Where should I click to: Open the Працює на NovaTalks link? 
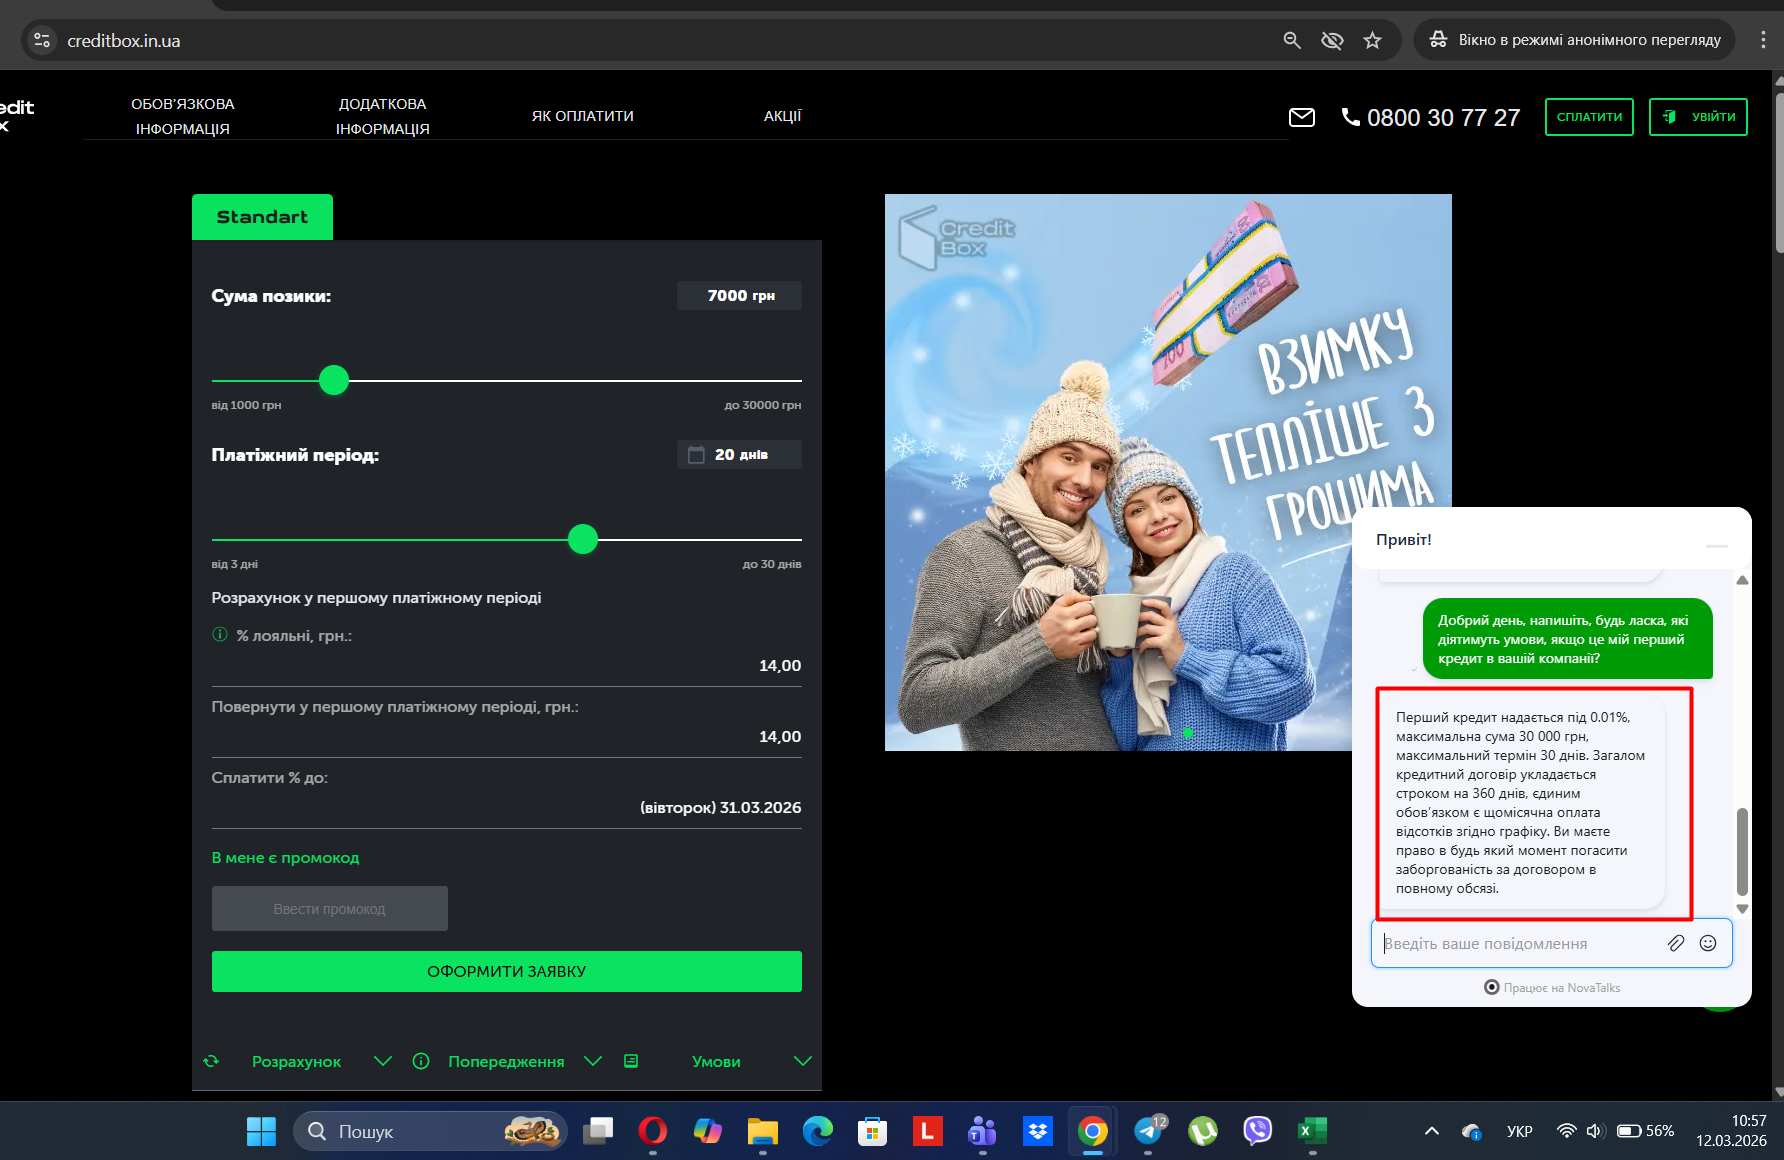click(1552, 987)
